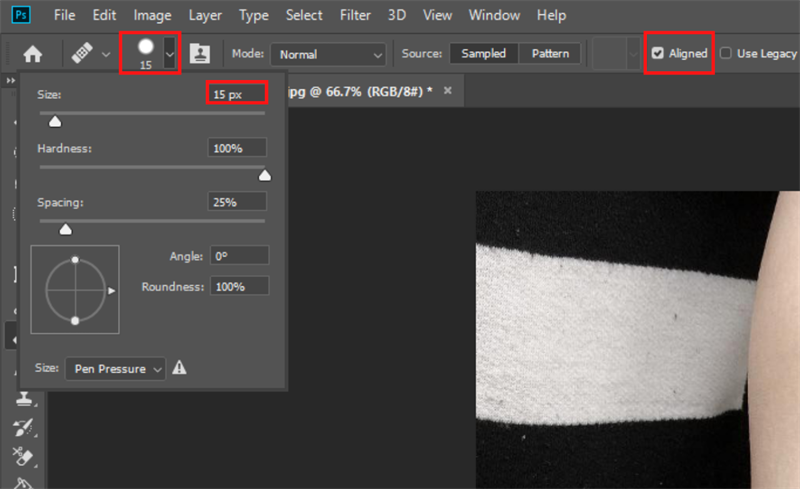Screen dimensions: 800x489
Task: Disable the Aligned checkbox
Action: 657,54
